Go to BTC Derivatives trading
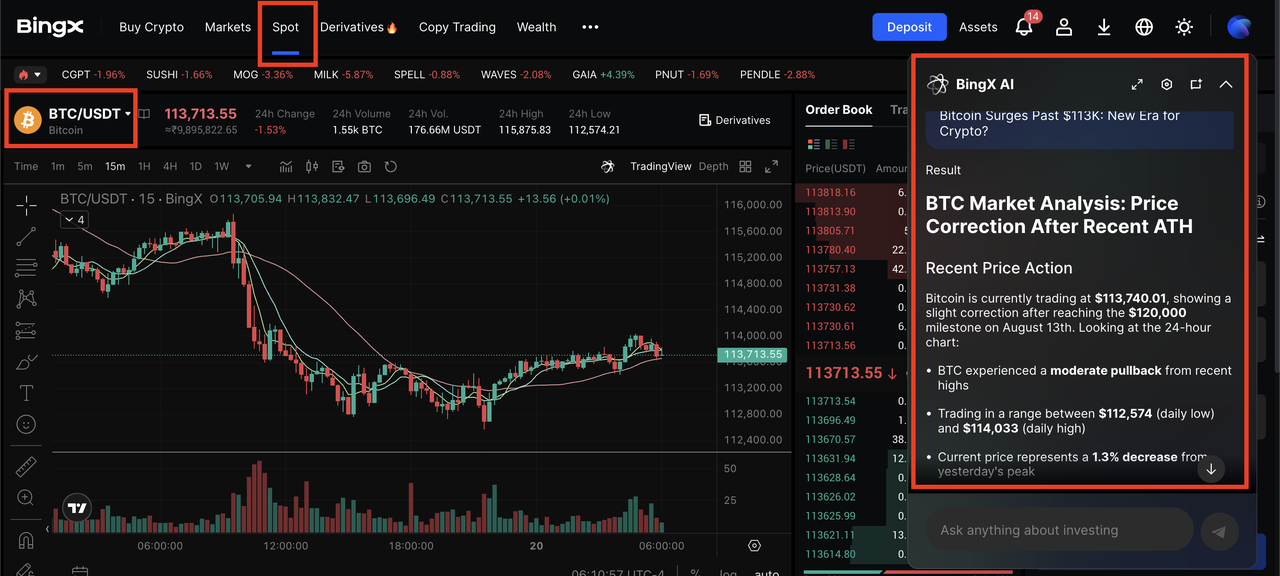Image resolution: width=1280 pixels, height=576 pixels. click(734, 120)
